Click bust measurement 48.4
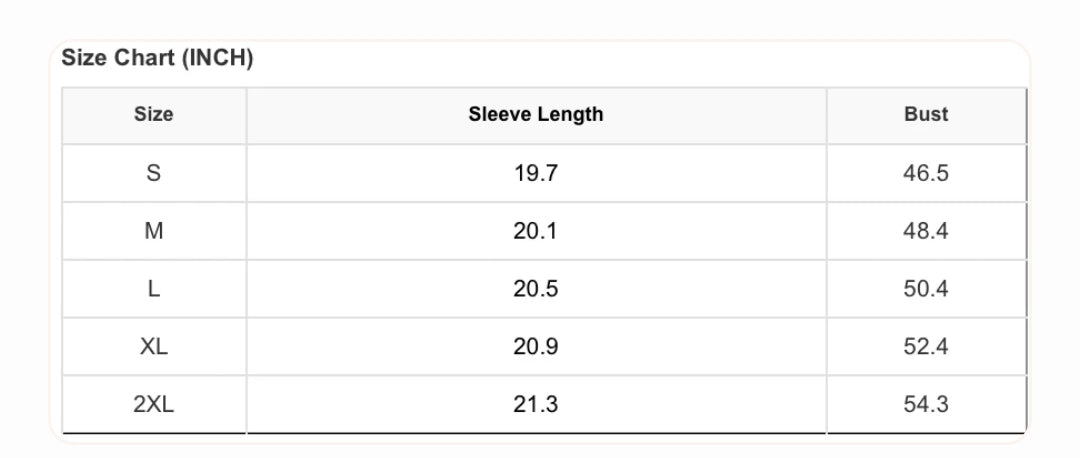Screen dimensions: 1080x458 (x=926, y=231)
